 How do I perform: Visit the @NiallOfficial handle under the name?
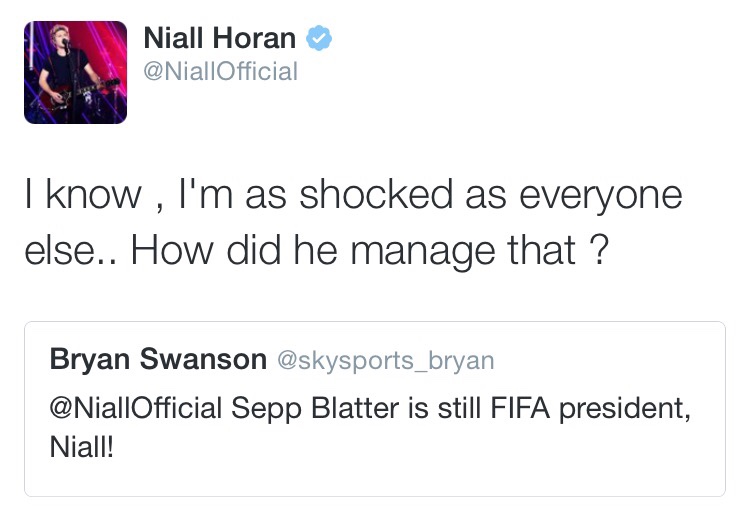[221, 71]
